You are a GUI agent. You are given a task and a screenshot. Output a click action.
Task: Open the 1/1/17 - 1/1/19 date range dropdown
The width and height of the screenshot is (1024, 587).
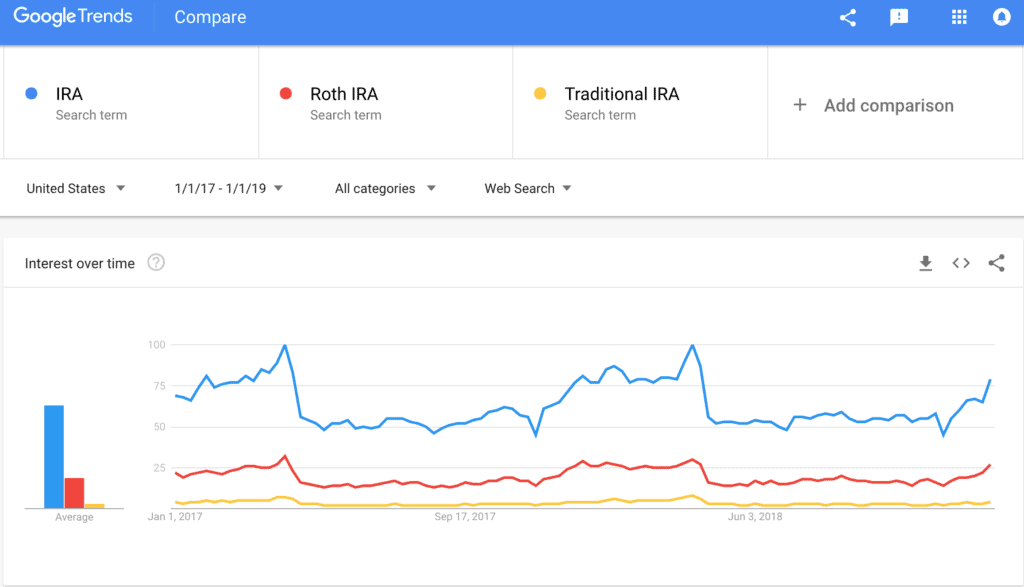click(229, 189)
